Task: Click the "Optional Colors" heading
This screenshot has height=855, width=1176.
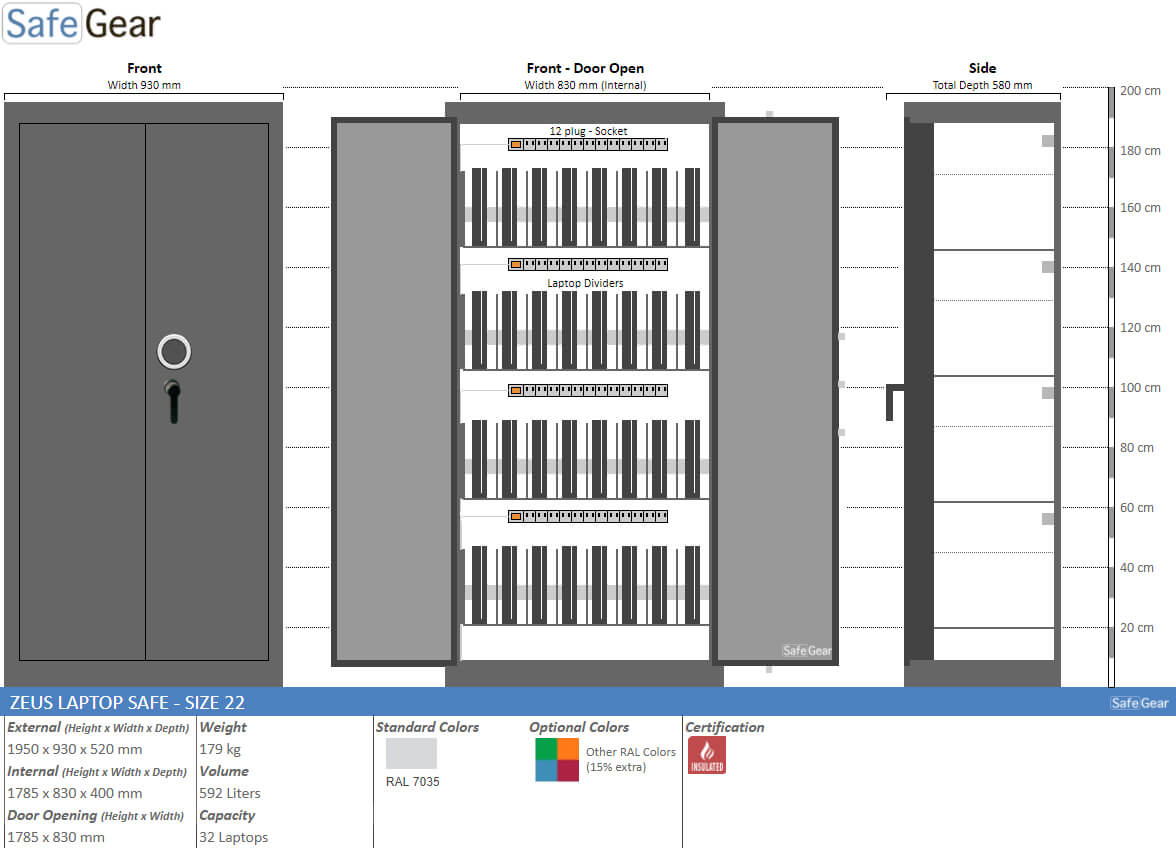Action: click(579, 728)
